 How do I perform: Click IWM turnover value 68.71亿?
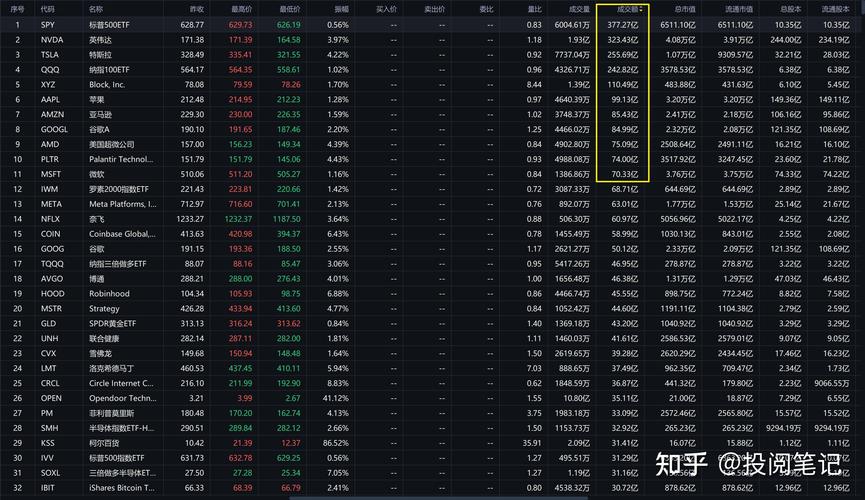(x=624, y=189)
